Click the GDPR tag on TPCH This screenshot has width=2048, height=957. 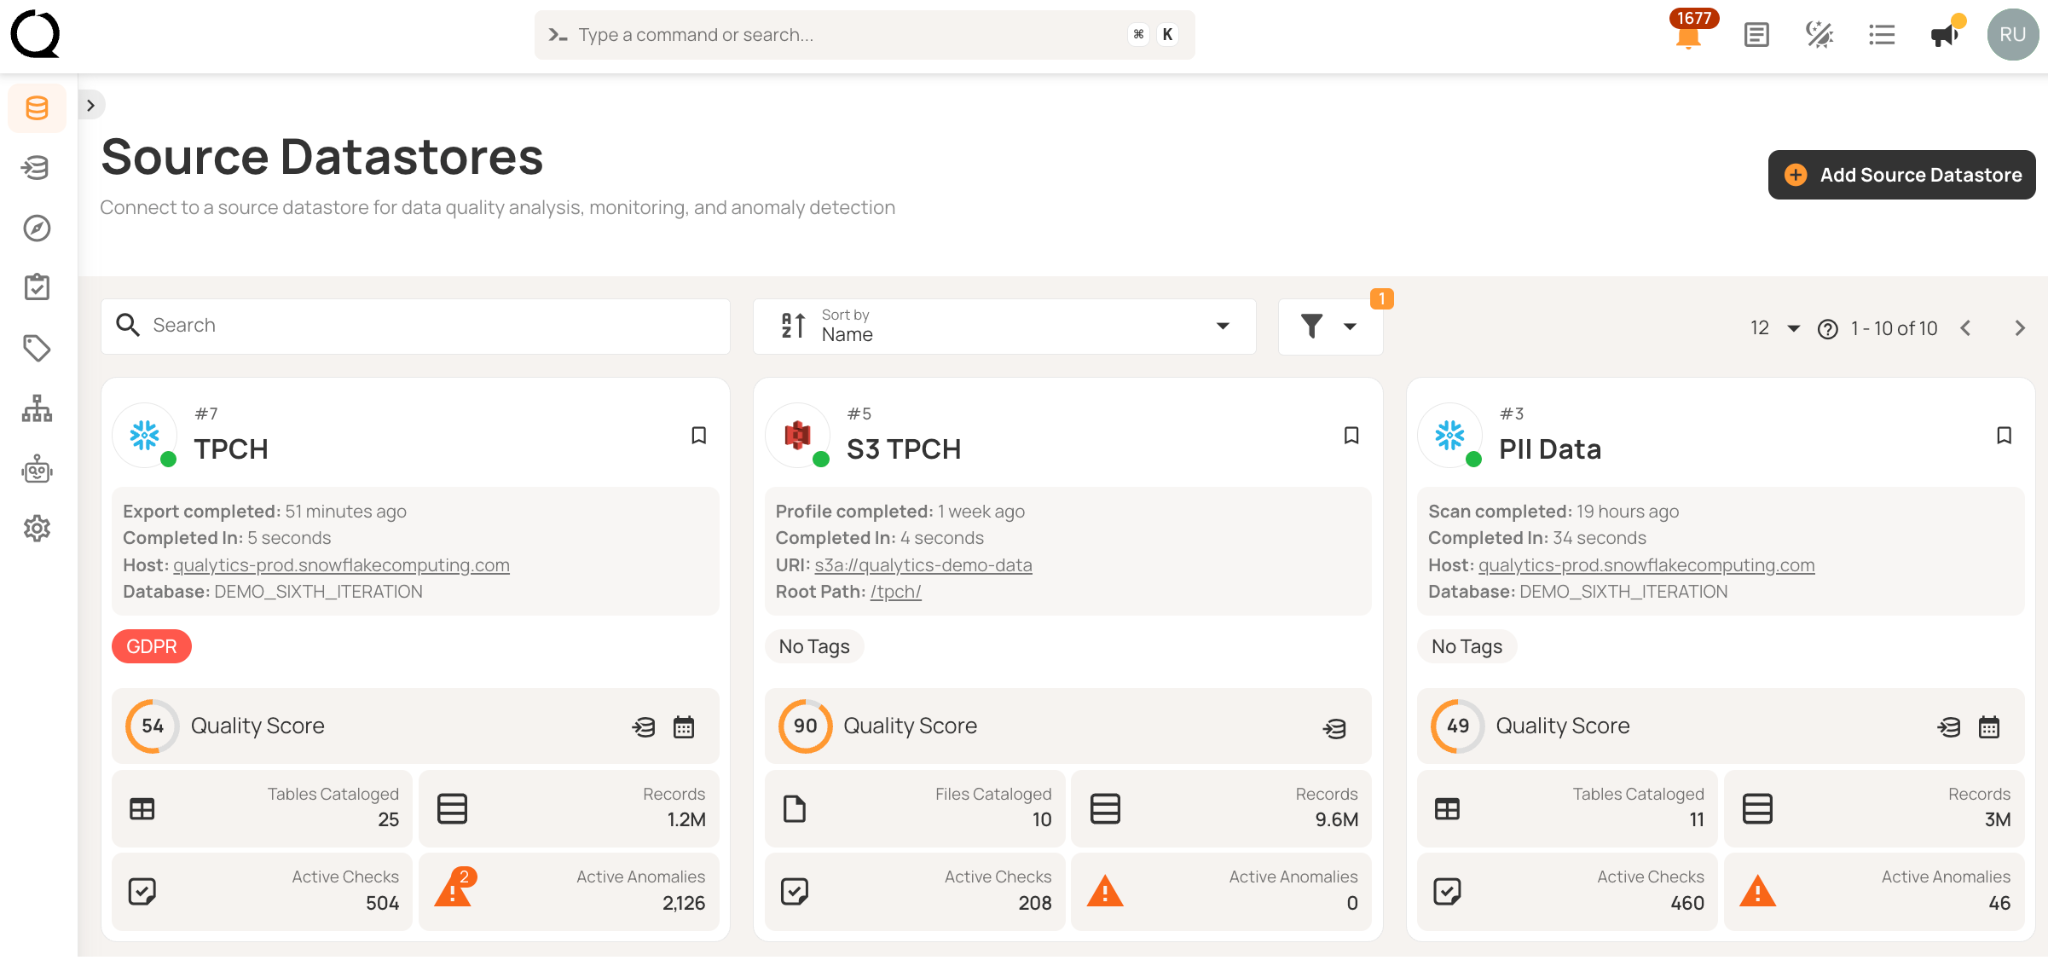pyautogui.click(x=152, y=646)
